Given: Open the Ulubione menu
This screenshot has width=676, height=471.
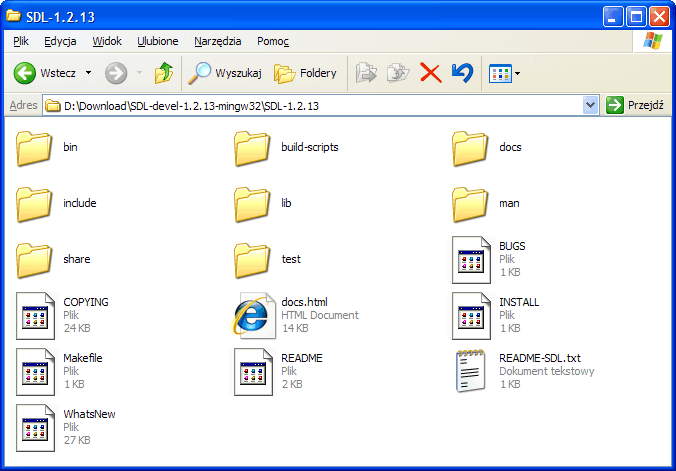Looking at the screenshot, I should click(158, 41).
